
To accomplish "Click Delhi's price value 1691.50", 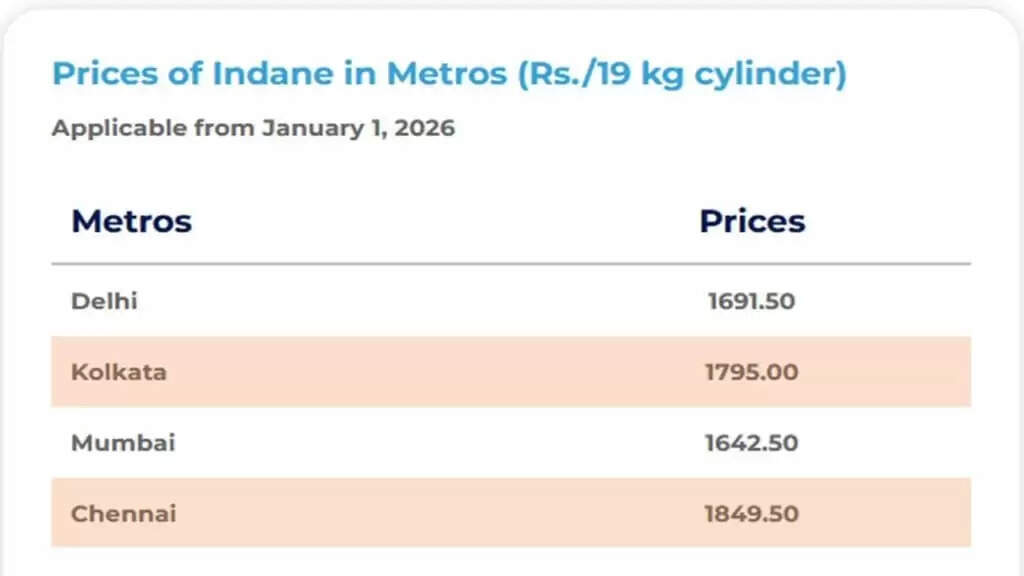I will (751, 301).
